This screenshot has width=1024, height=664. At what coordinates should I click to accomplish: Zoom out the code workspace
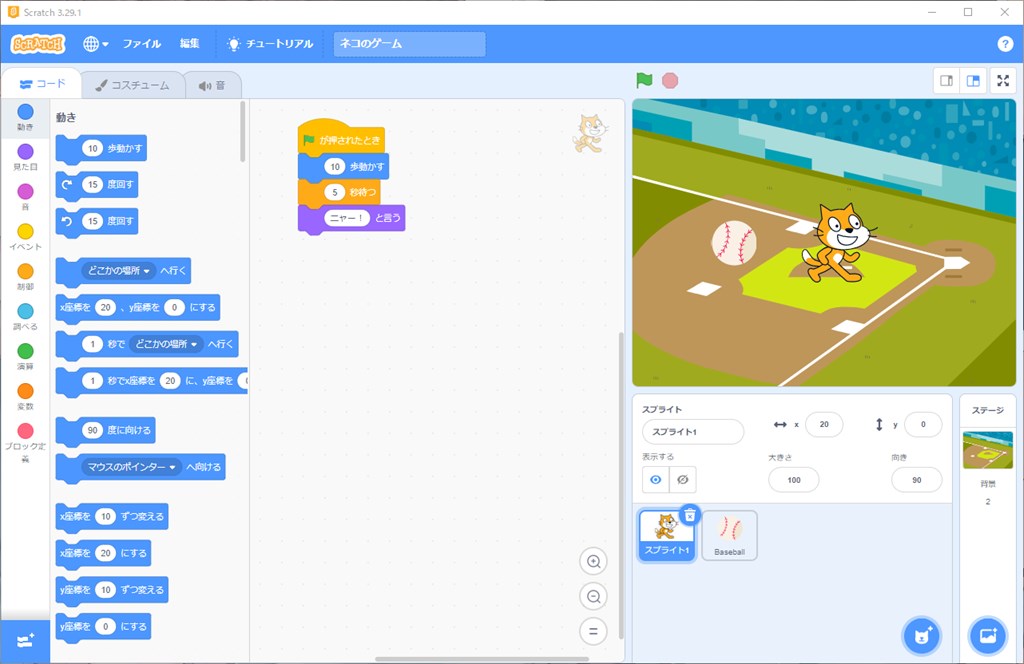point(594,596)
